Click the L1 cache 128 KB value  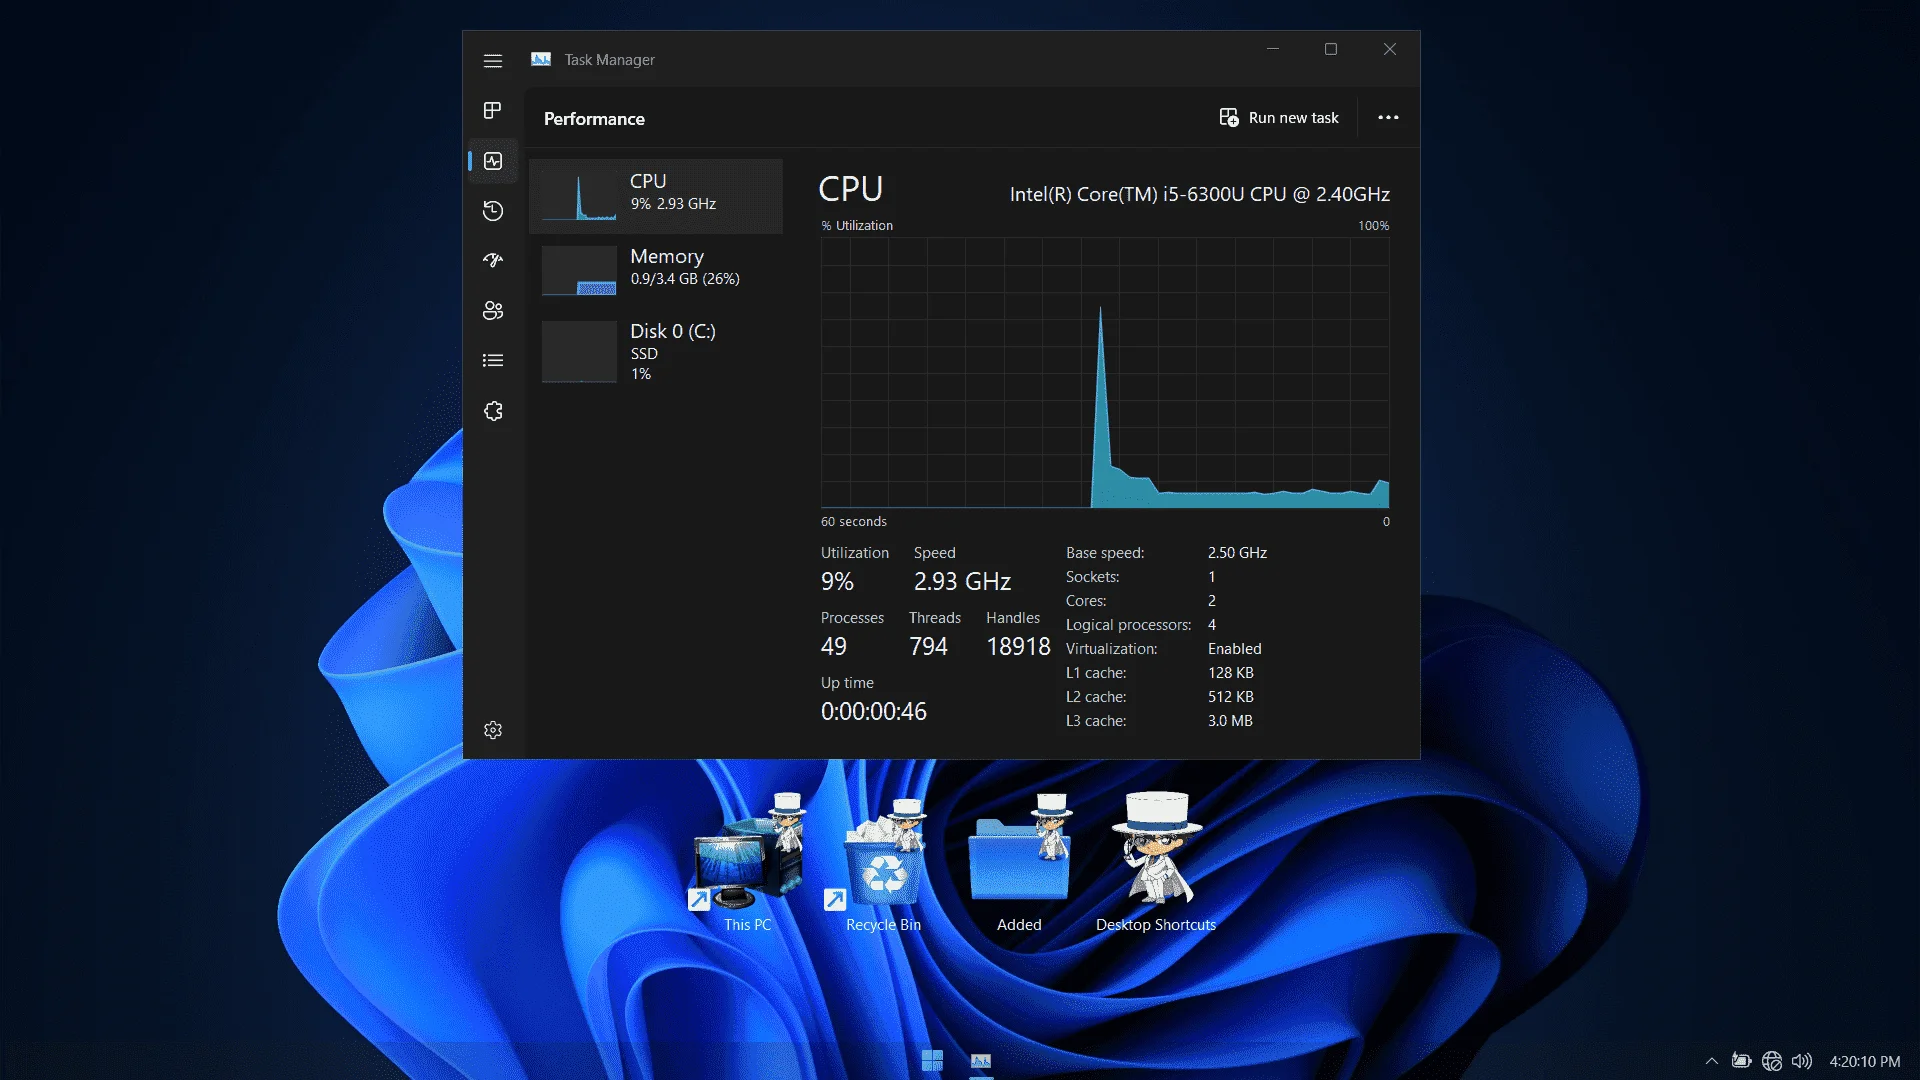[1230, 673]
